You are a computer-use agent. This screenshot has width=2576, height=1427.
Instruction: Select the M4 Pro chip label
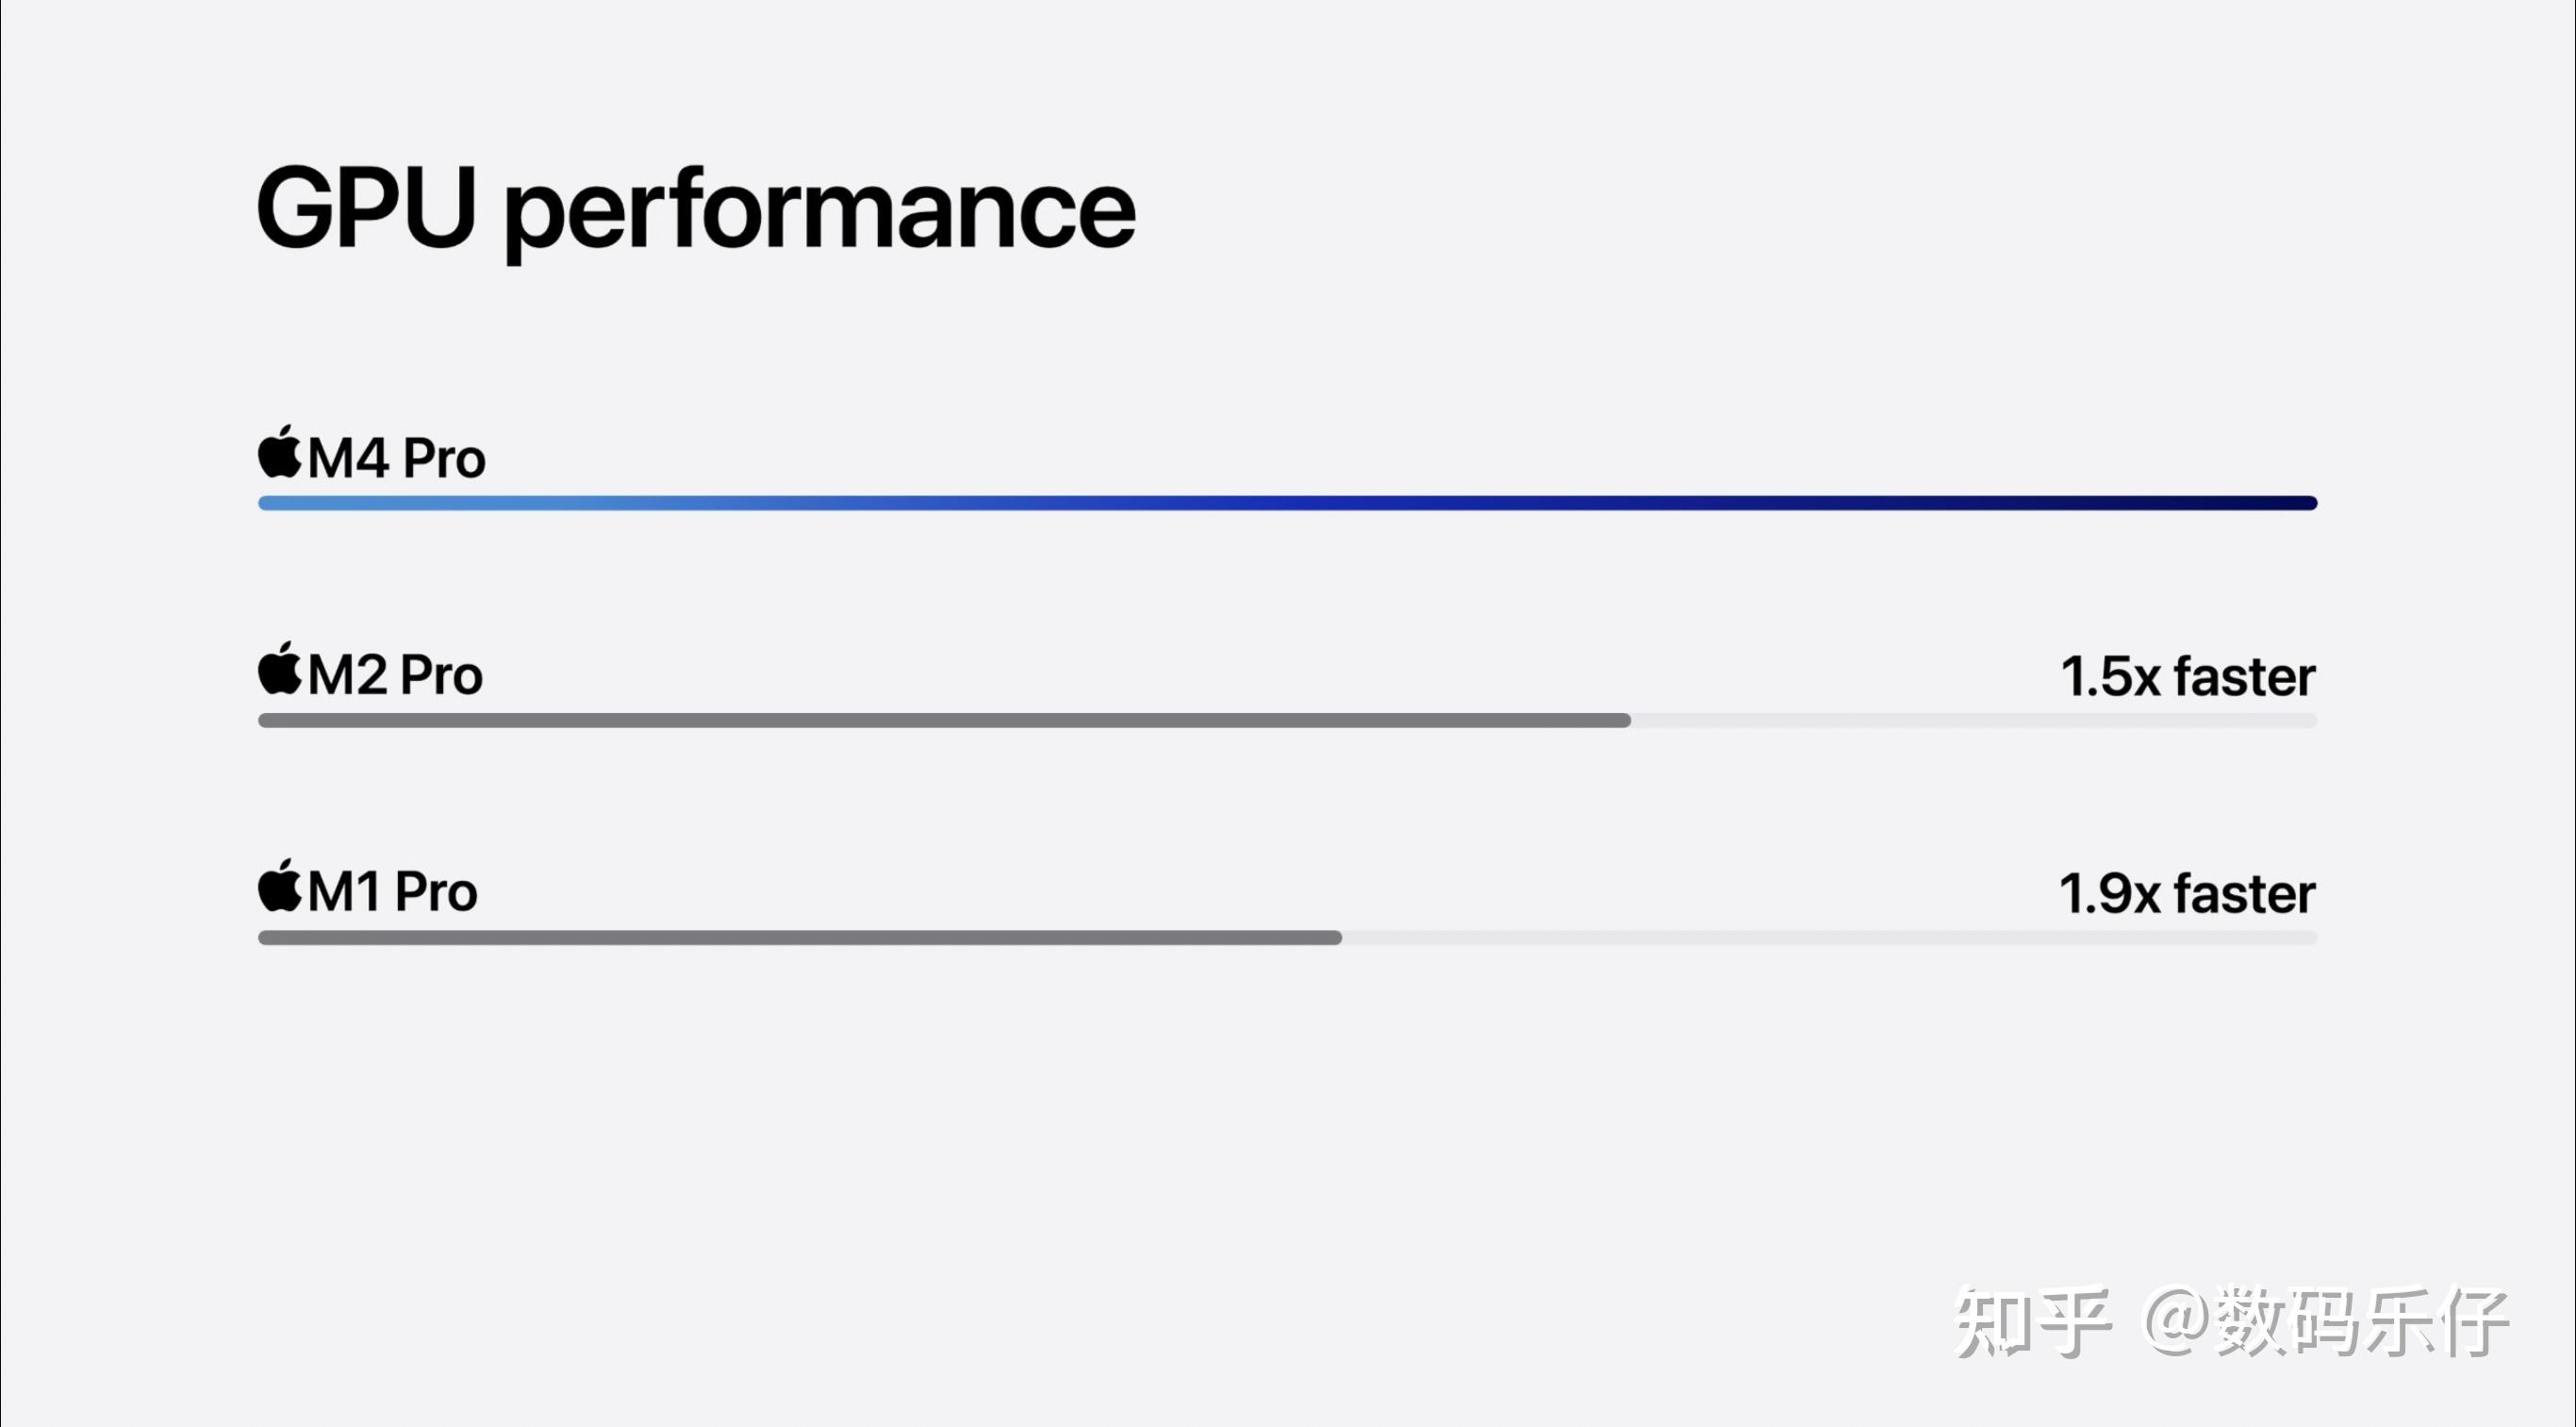[396, 459]
